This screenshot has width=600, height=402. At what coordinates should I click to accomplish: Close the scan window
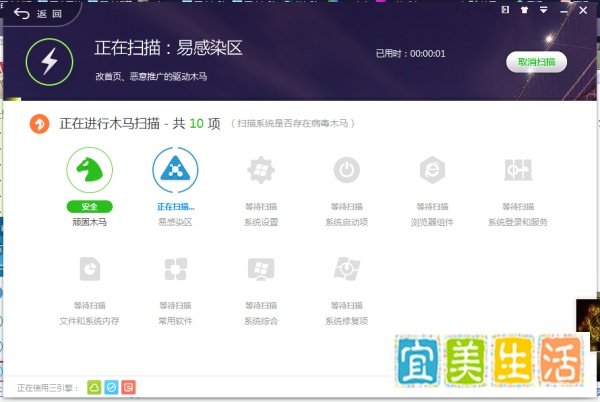pos(583,10)
